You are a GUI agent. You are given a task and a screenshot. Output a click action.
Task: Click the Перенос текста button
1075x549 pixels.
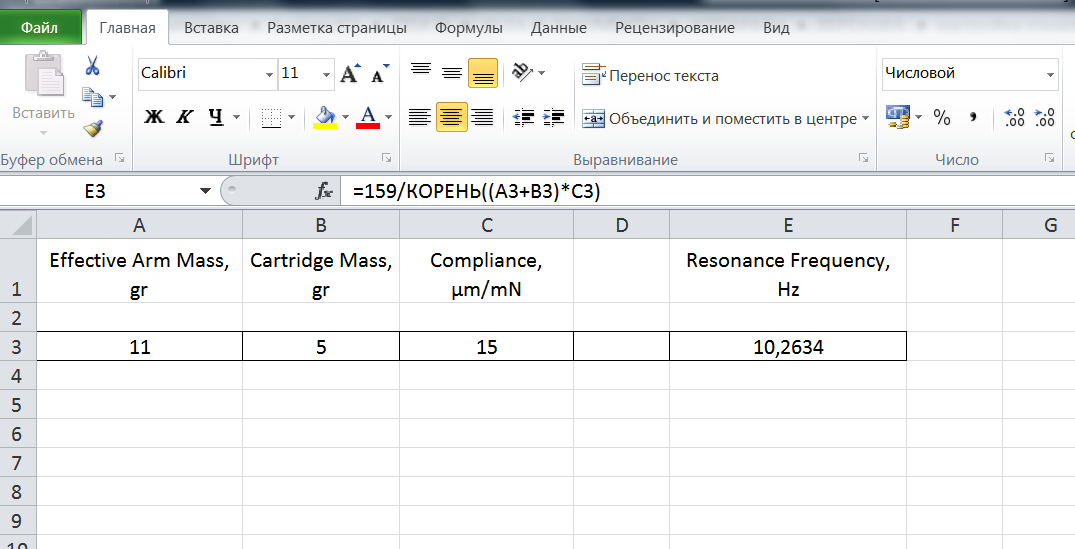point(651,75)
